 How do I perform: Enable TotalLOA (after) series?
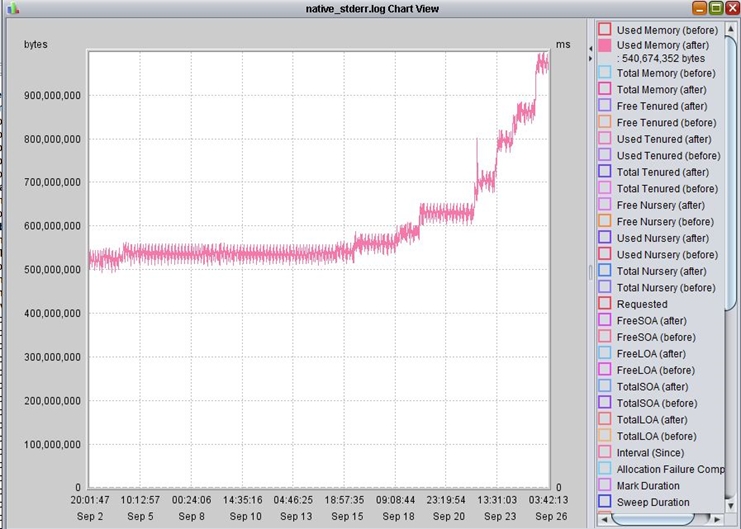pos(604,419)
